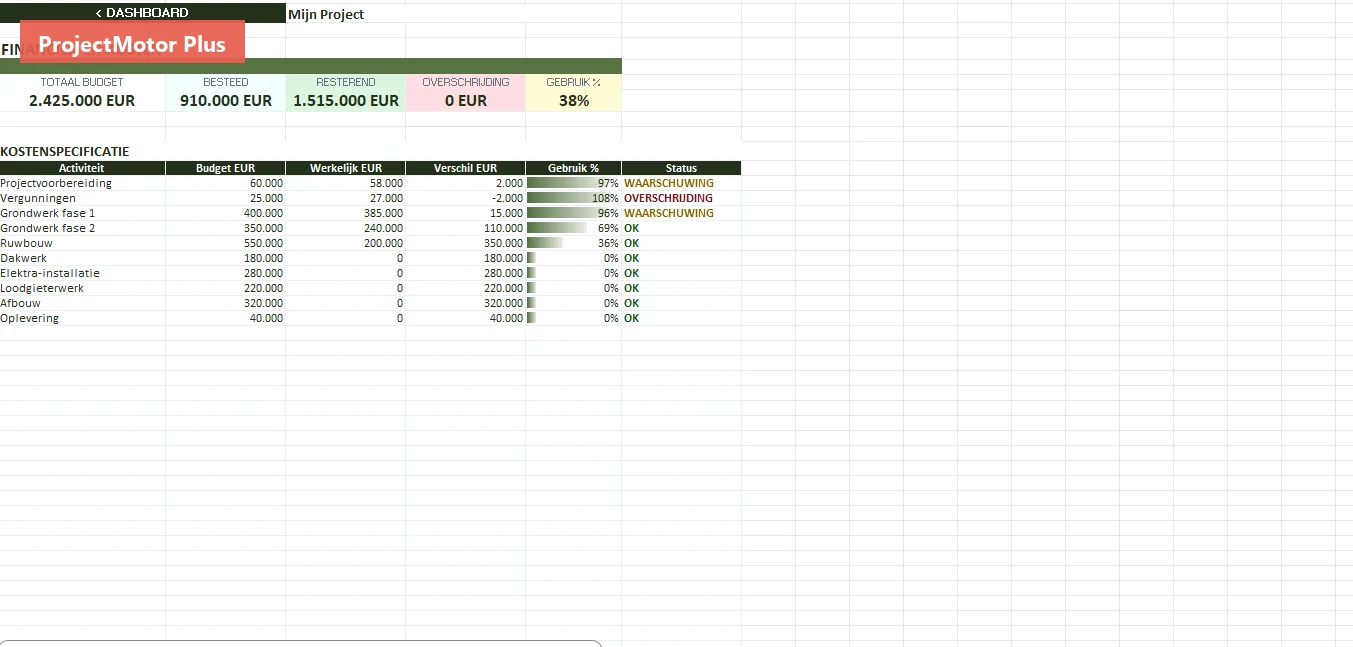Image resolution: width=1353 pixels, height=647 pixels.
Task: Select the Vergunningen OVERSCHRIJDING status cell
Action: tap(681, 198)
